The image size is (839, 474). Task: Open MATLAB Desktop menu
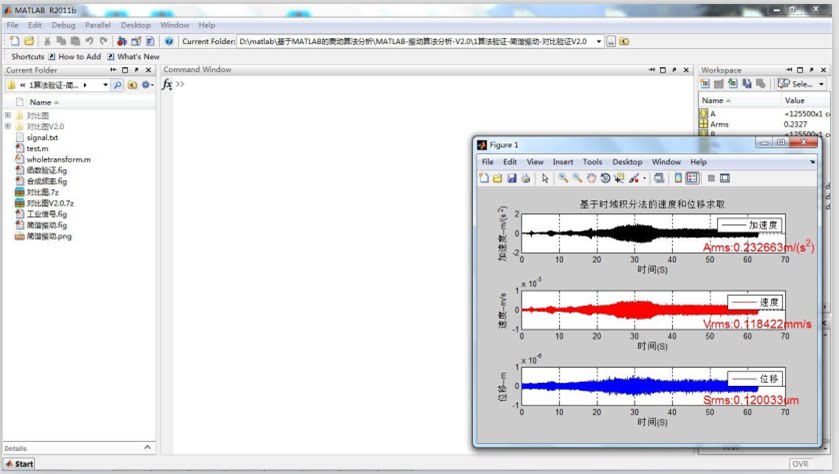(x=135, y=25)
